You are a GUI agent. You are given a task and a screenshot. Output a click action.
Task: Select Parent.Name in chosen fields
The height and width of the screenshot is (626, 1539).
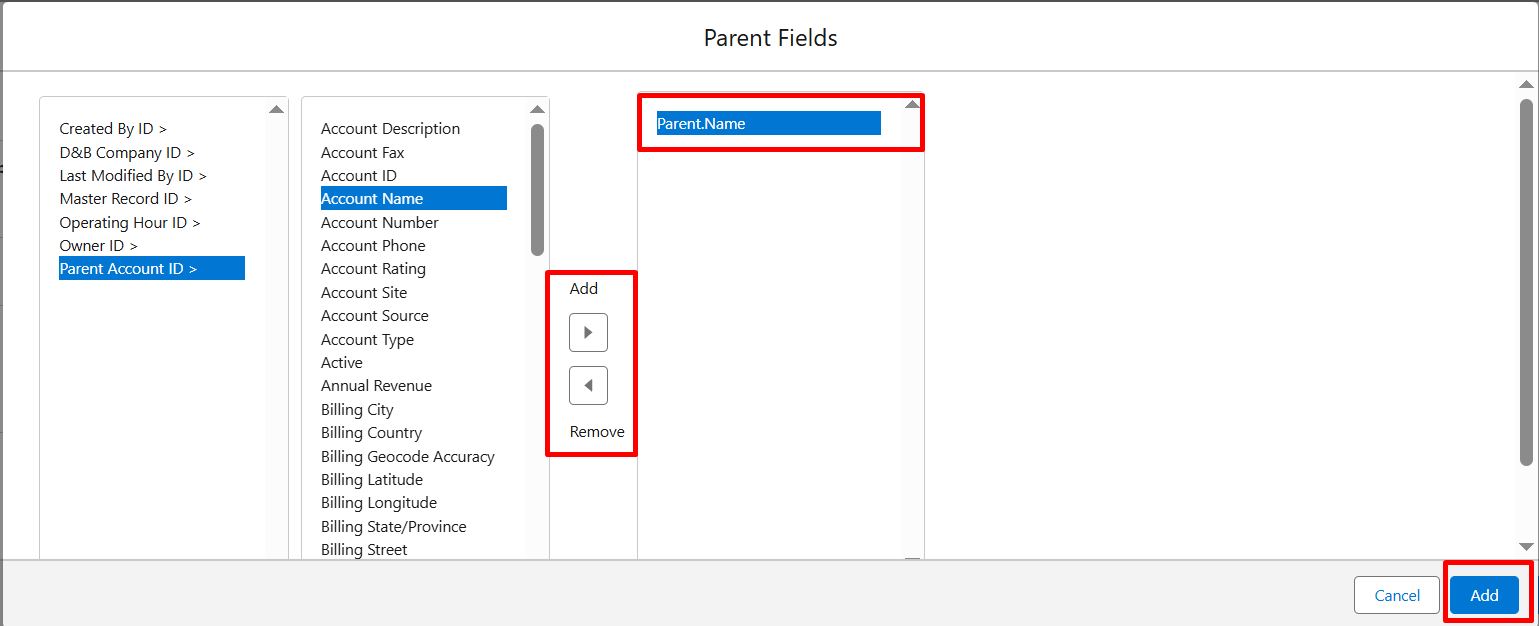[768, 124]
